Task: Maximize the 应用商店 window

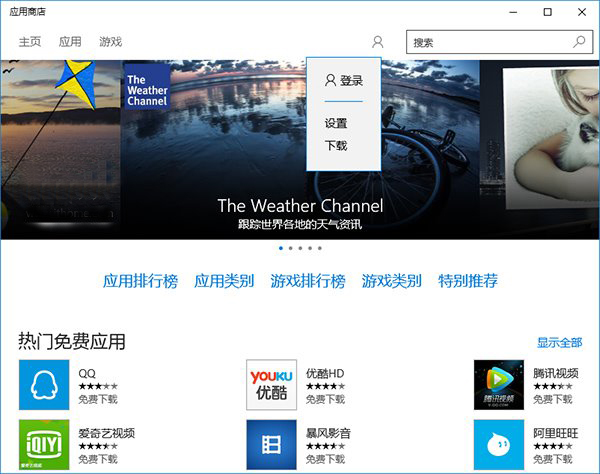Action: pyautogui.click(x=548, y=12)
